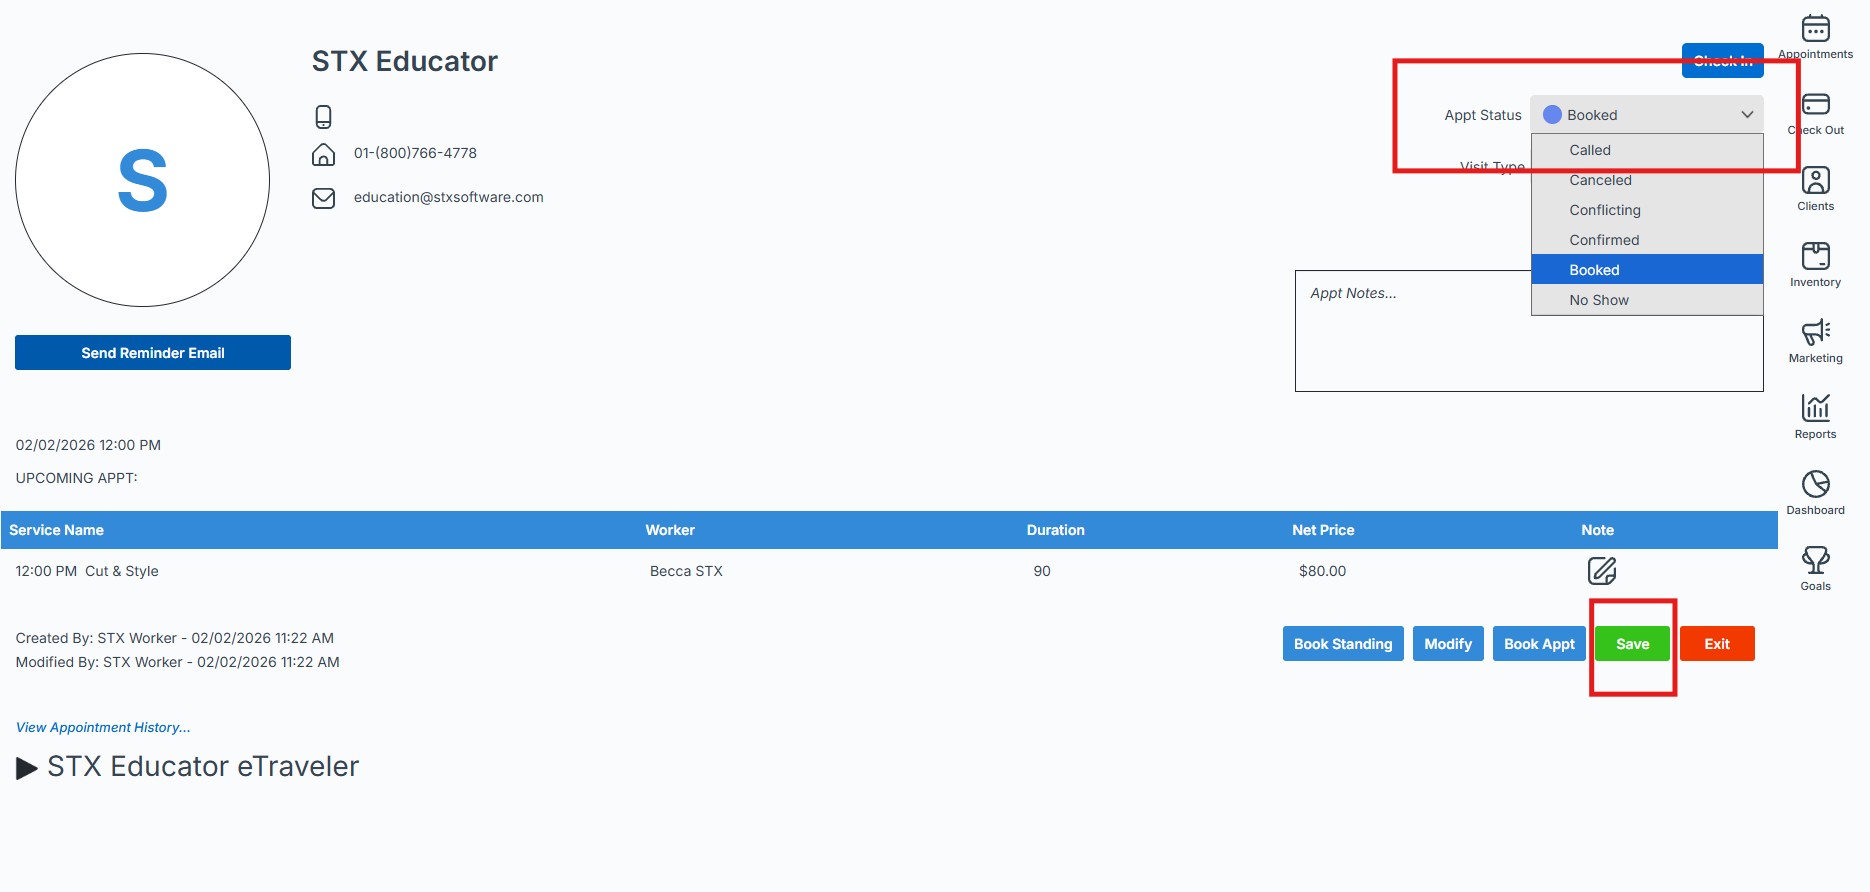Click the Marketing megaphone icon

tap(1815, 333)
